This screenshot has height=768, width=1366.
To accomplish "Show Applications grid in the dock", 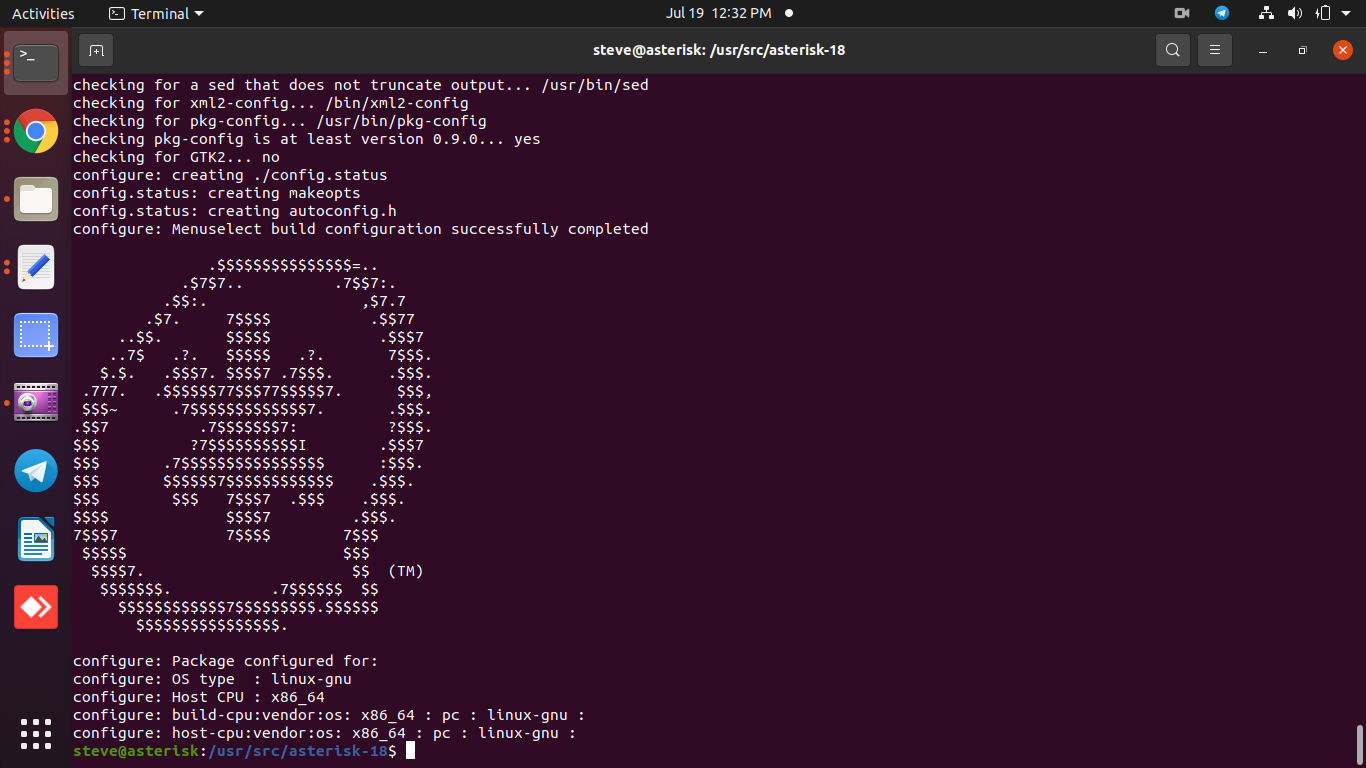I will 36,734.
